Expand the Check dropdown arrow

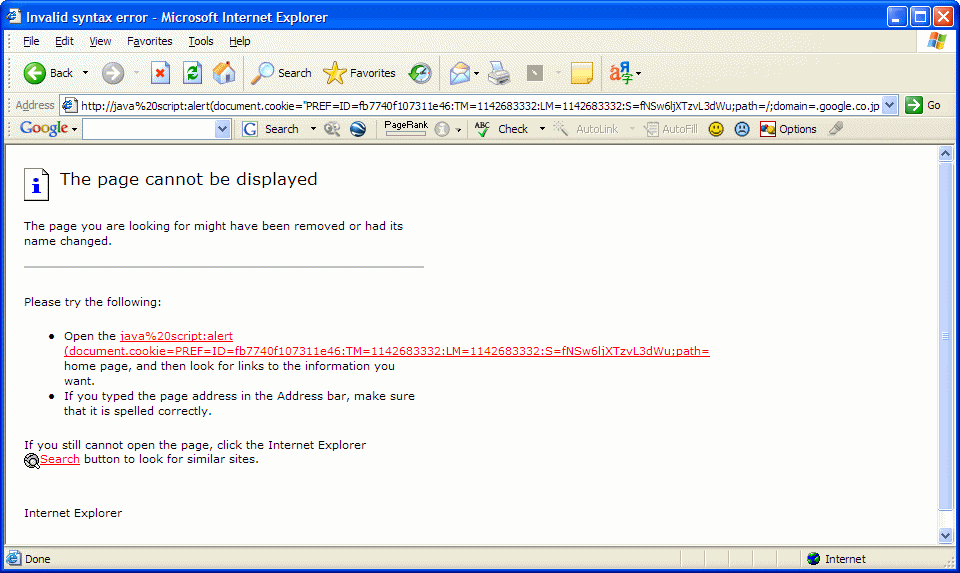pos(542,129)
